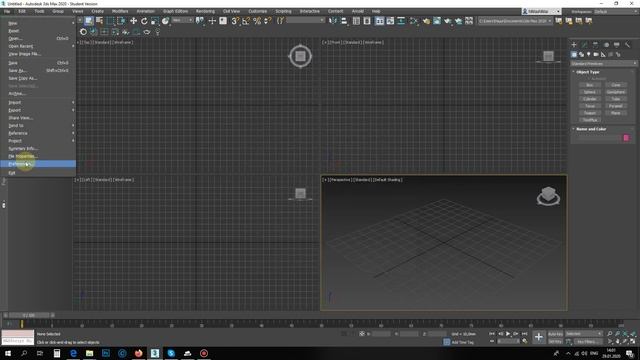Image resolution: width=640 pixels, height=360 pixels.
Task: Select the Move tool in the main toolbar
Action: pyautogui.click(x=133, y=21)
